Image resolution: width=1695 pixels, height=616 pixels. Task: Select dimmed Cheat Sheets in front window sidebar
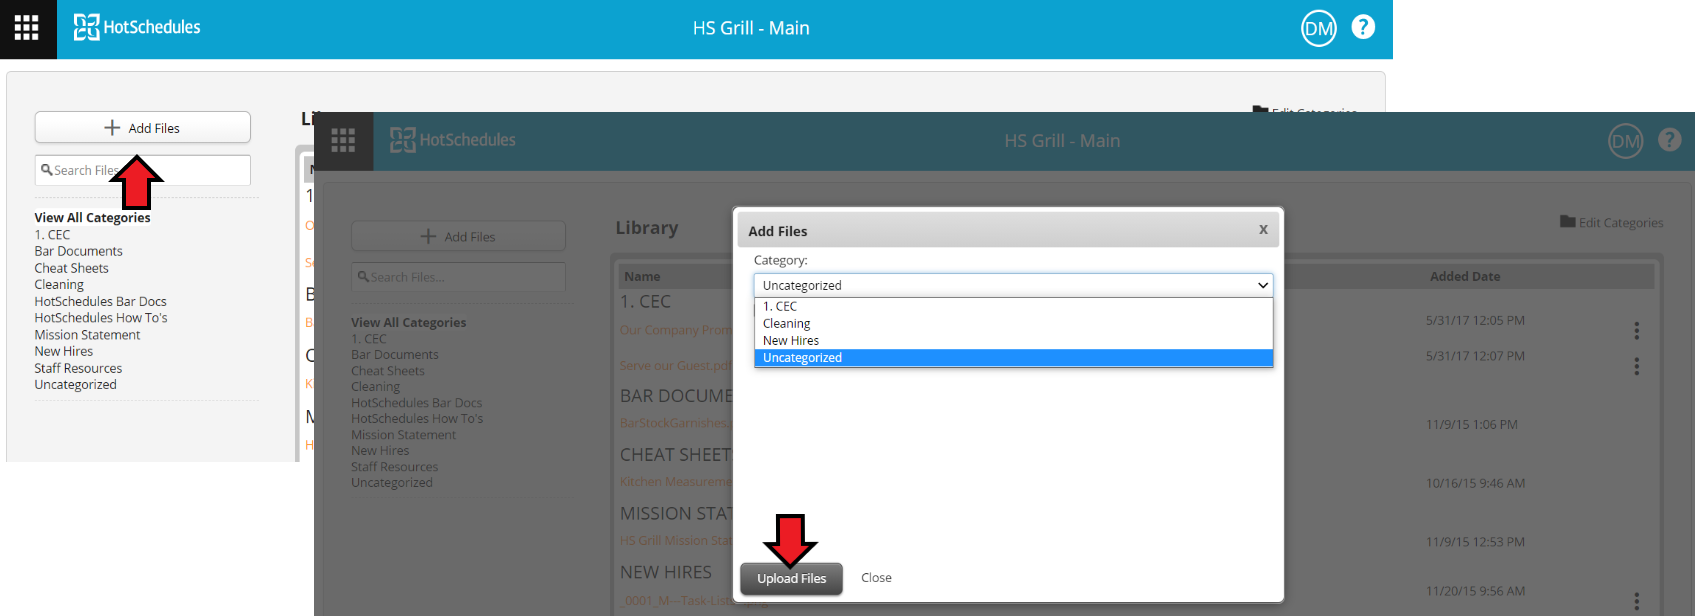(x=387, y=370)
